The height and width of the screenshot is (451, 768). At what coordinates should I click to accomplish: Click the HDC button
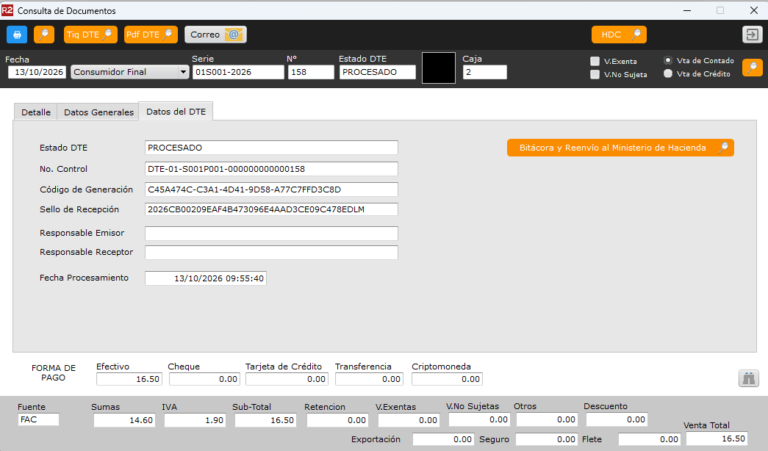(x=619, y=35)
